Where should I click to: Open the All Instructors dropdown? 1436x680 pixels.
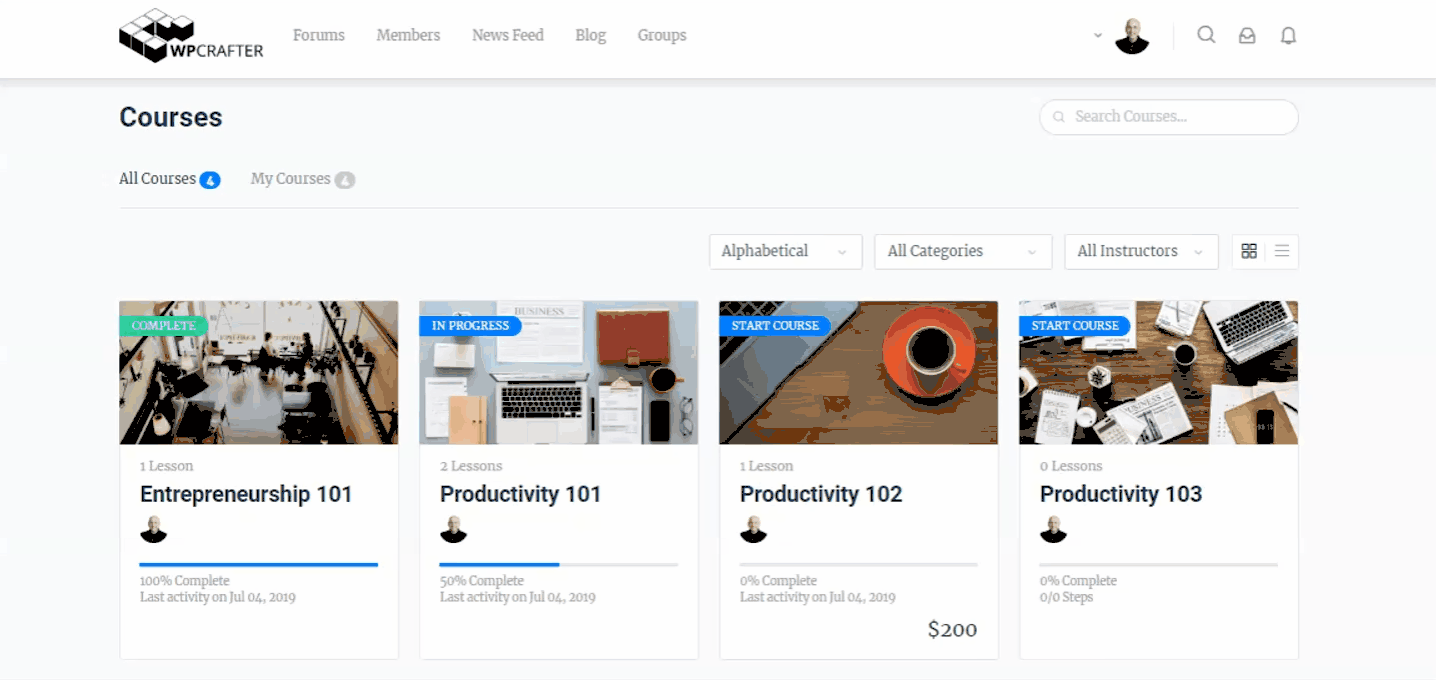pos(1141,251)
